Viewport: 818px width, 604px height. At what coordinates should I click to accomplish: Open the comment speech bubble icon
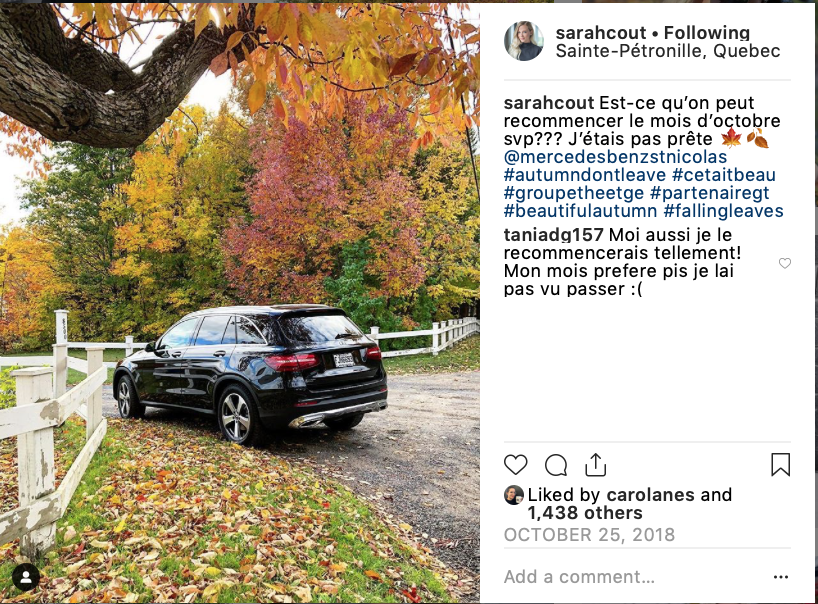[556, 465]
